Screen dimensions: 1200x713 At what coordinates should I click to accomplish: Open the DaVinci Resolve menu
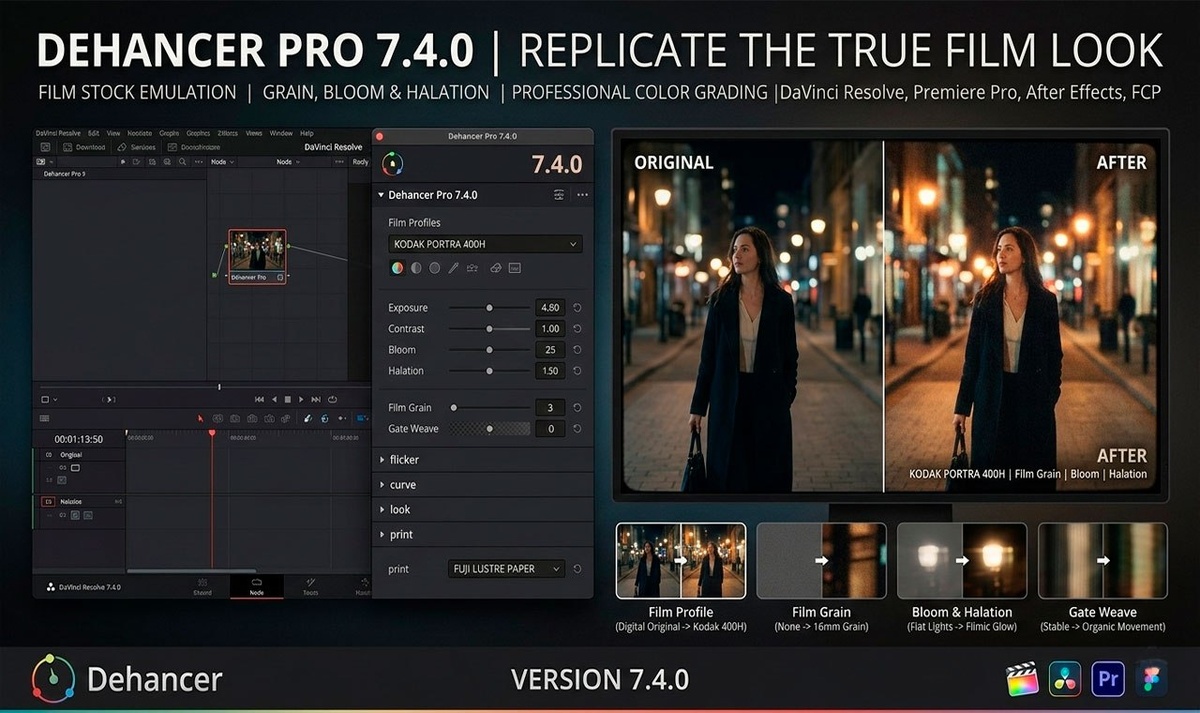58,133
